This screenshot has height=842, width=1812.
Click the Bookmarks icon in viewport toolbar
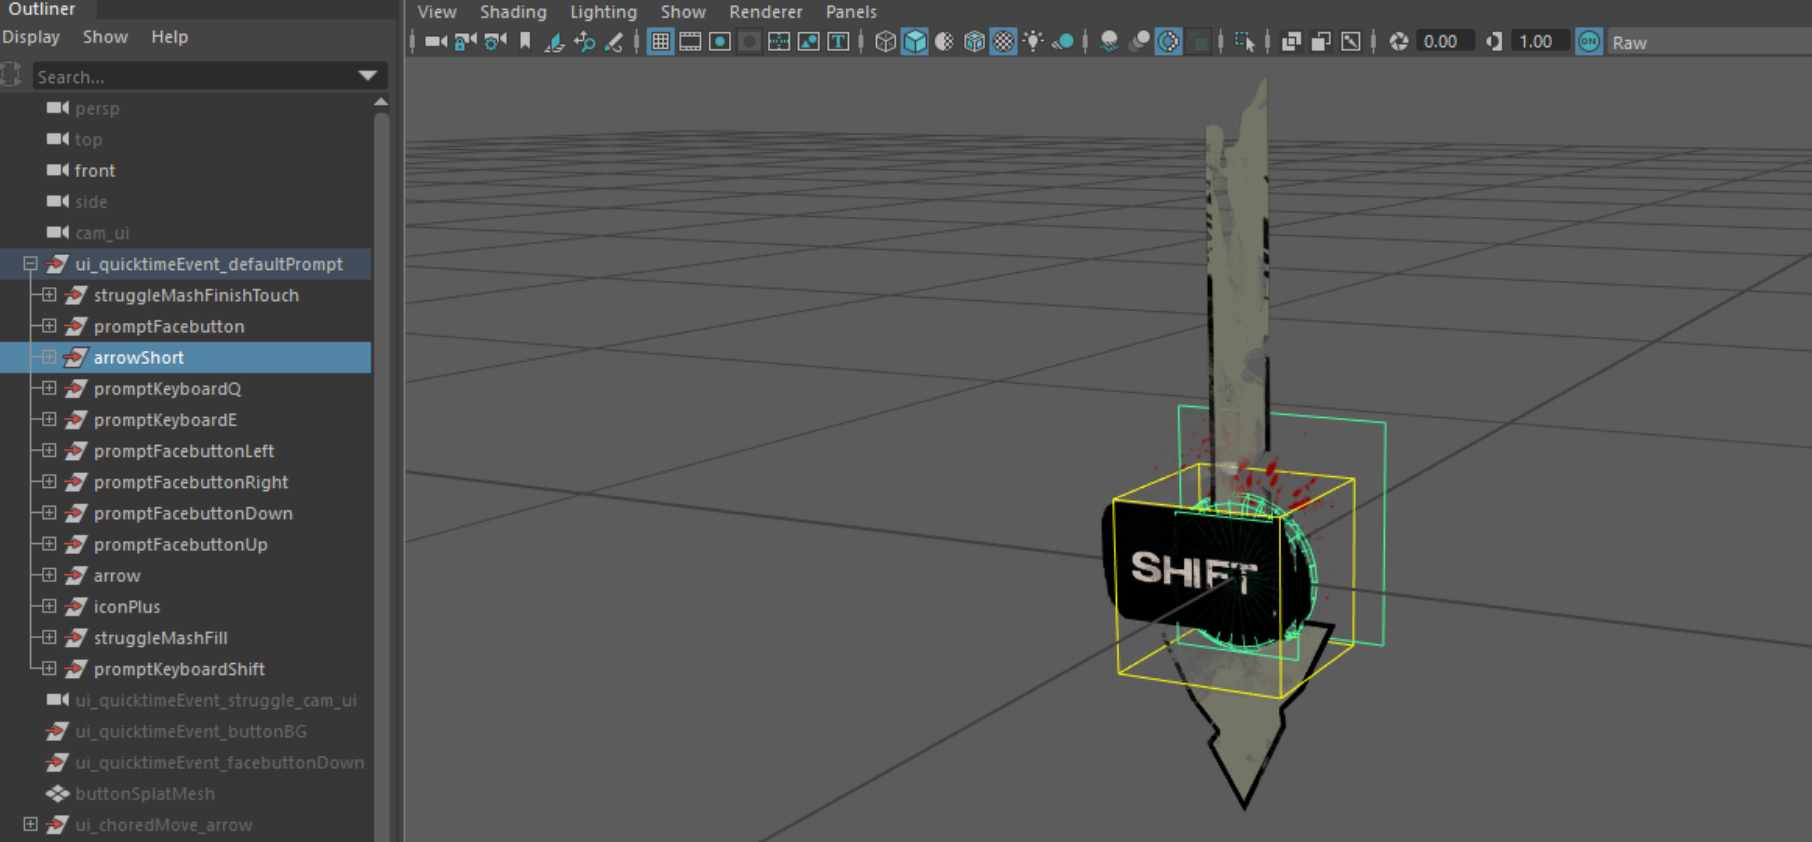[x=525, y=42]
